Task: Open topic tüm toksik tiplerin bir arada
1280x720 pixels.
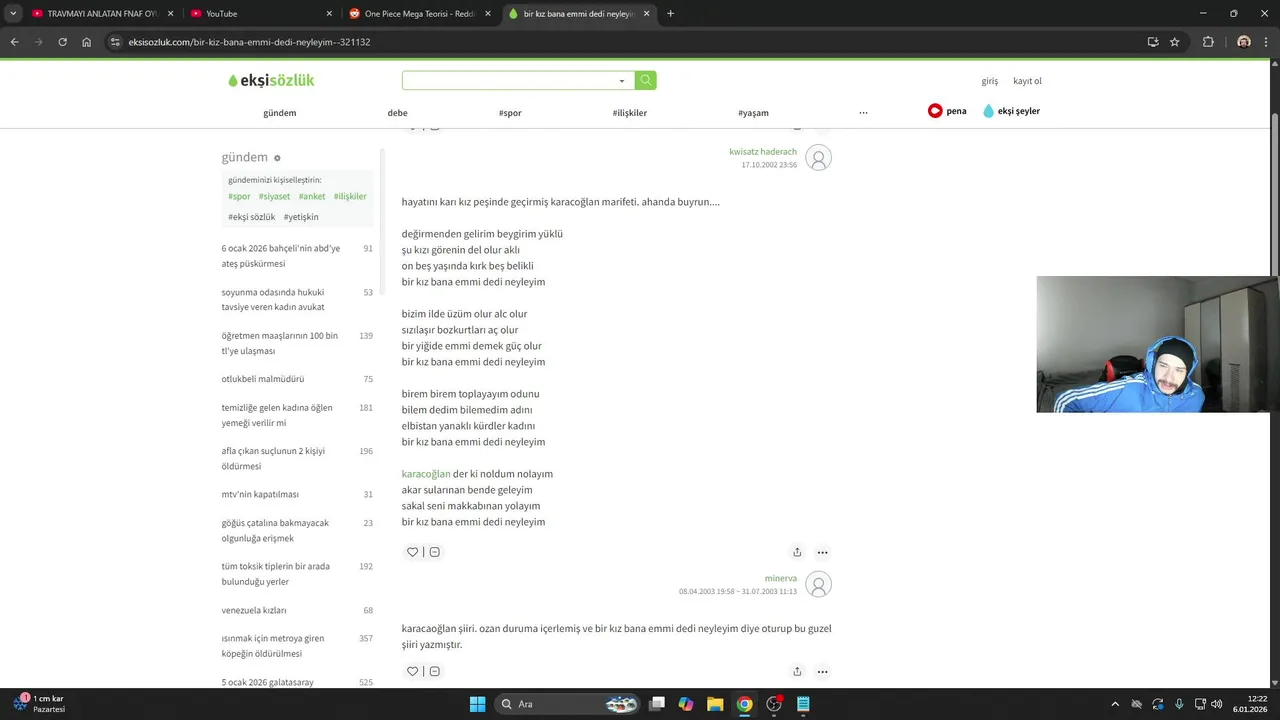Action: coord(297,574)
